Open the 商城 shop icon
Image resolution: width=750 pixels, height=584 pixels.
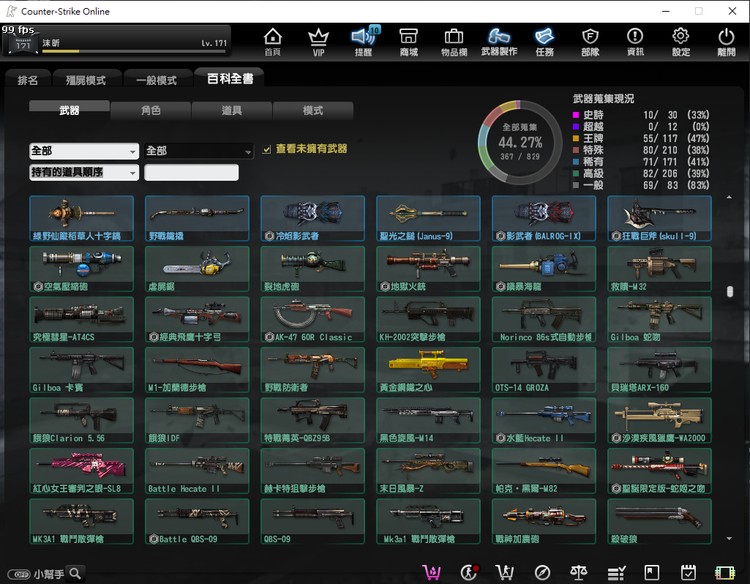pyautogui.click(x=408, y=42)
